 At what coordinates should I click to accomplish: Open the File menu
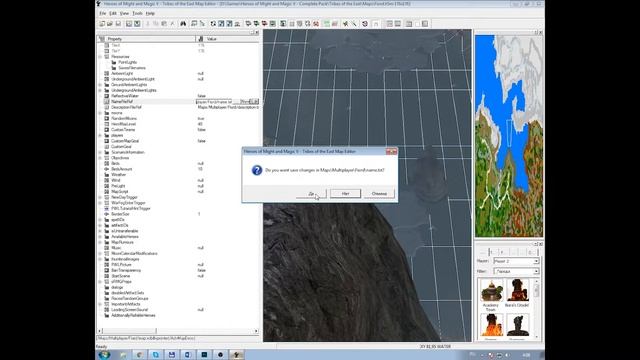point(102,13)
